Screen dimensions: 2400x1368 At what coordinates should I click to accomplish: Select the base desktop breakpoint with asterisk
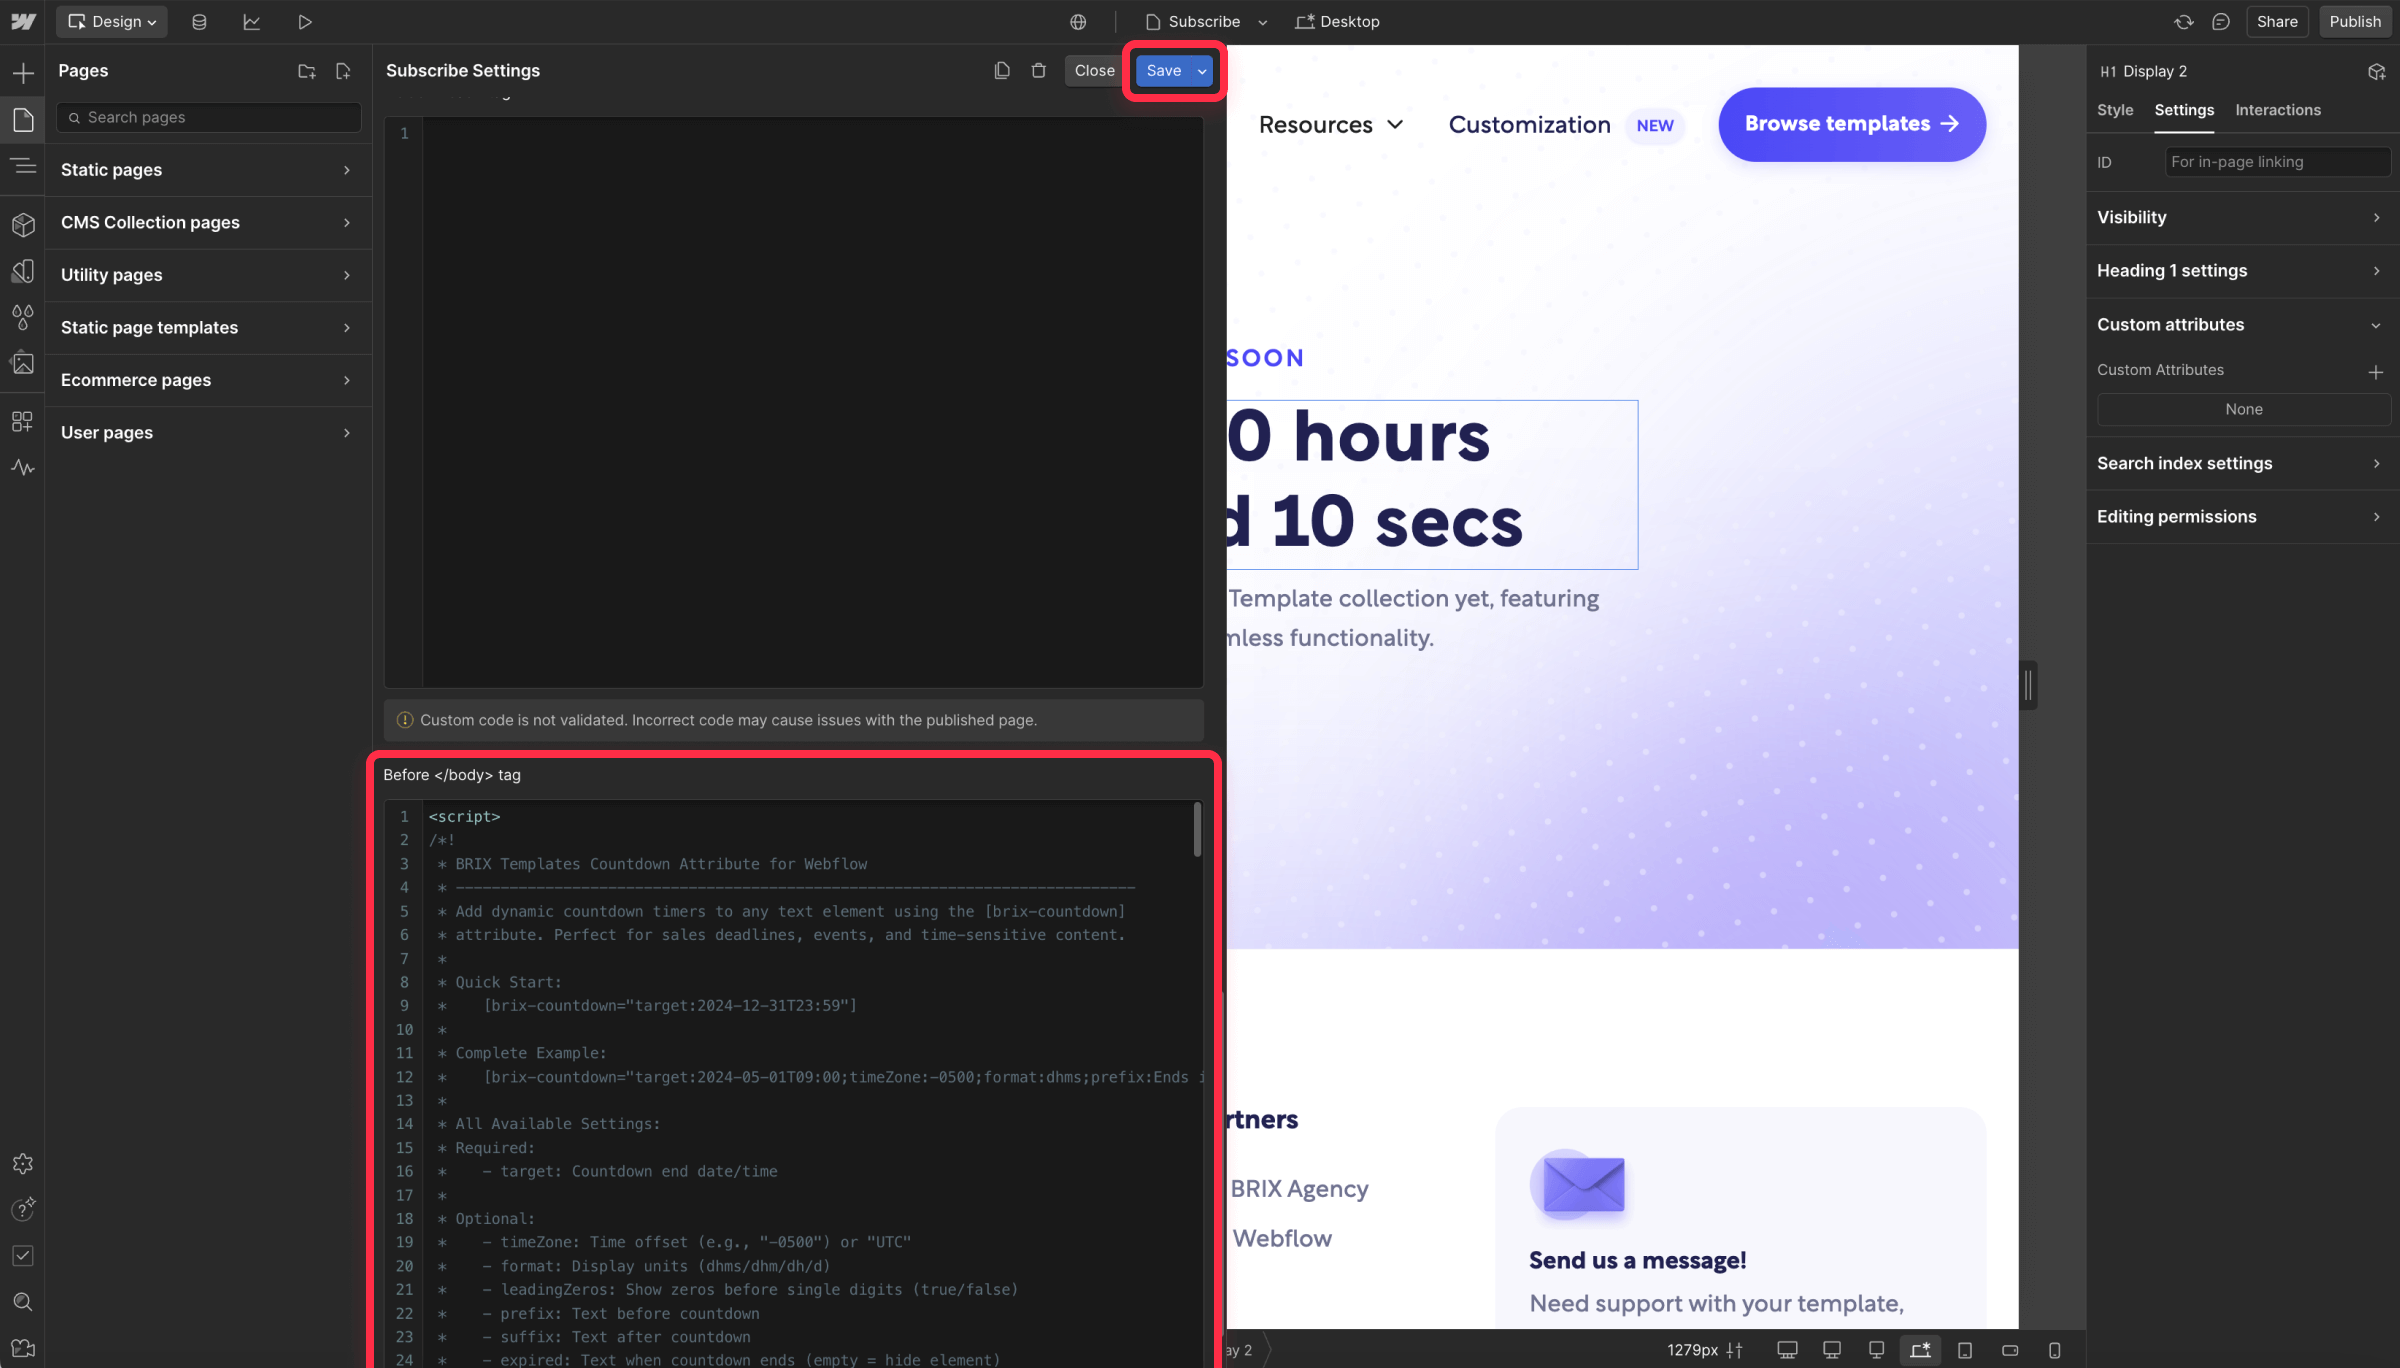[x=1921, y=1350]
